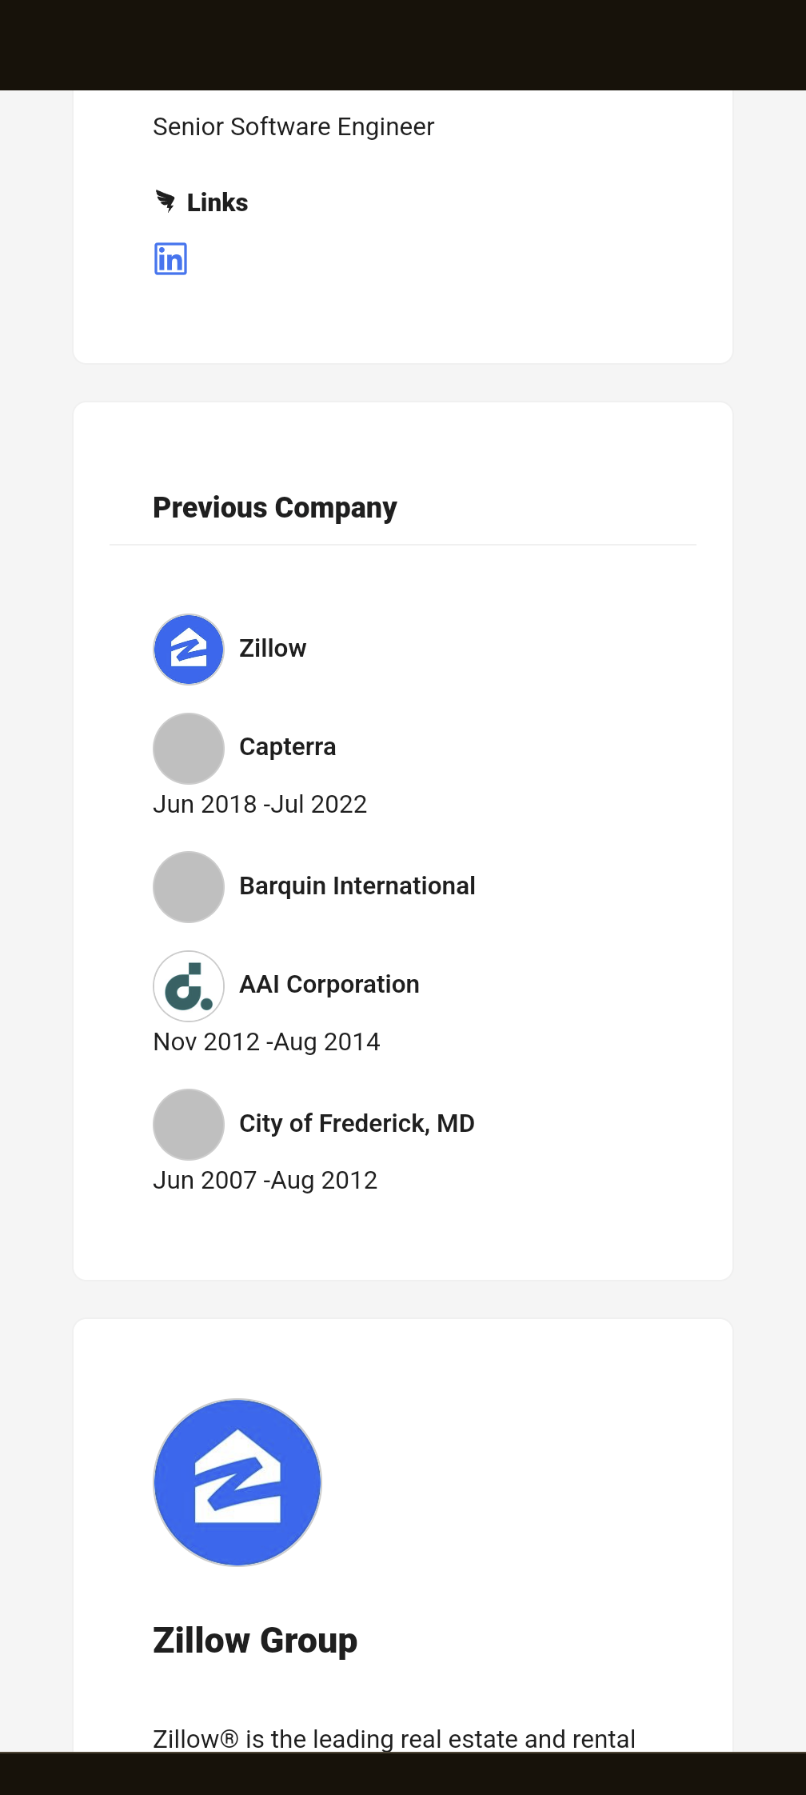Click City of Frederick's placeholder logo

click(x=188, y=1125)
